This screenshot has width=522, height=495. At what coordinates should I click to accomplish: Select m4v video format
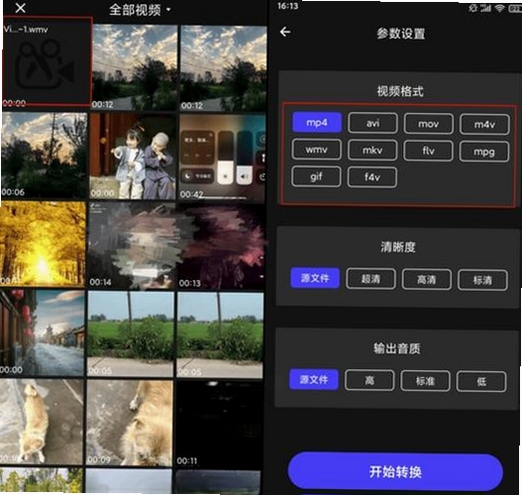coord(484,124)
